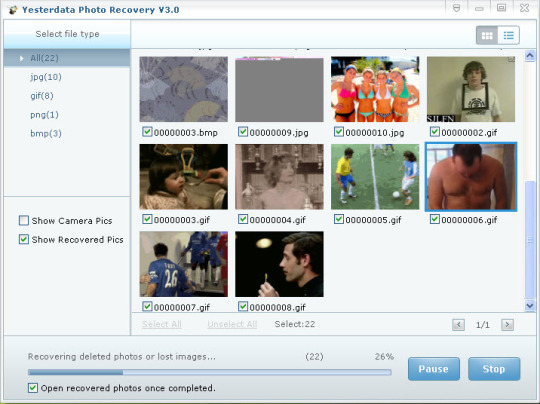The image size is (540, 404).
Task: Select the 00000005.gif soccer thumbnail
Action: point(375,177)
